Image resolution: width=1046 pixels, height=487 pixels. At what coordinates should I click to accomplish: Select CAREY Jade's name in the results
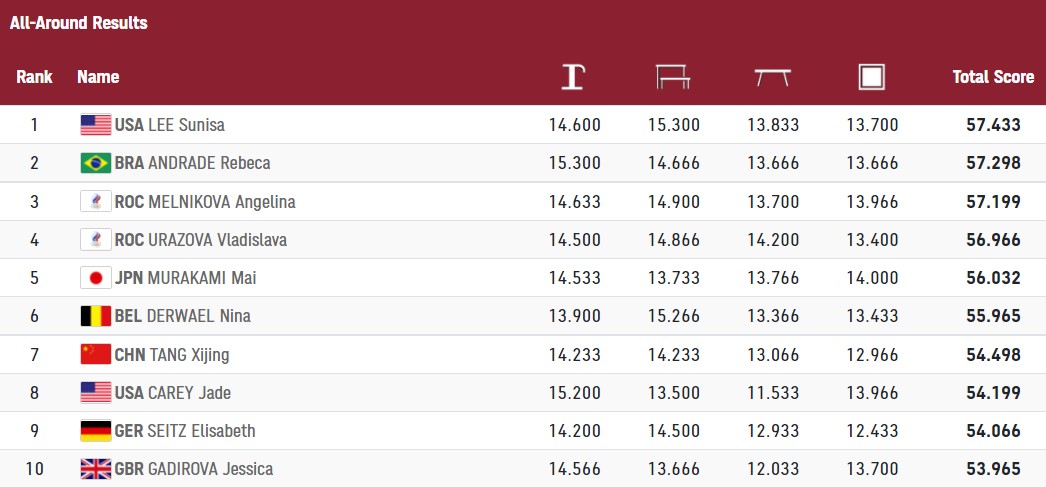coord(189,393)
